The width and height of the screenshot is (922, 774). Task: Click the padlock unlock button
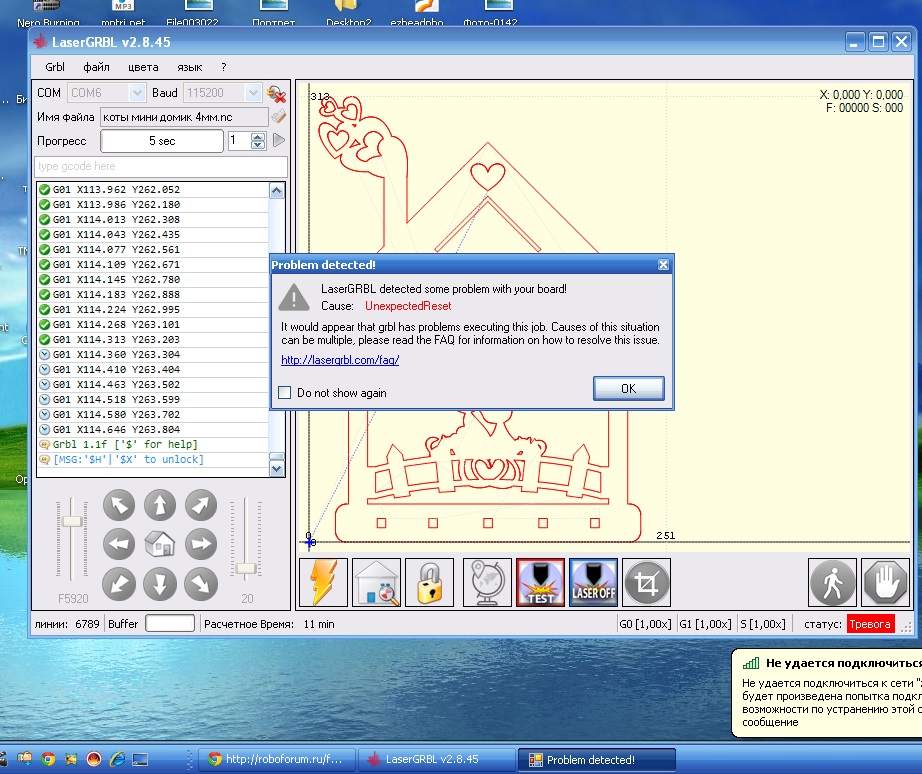coord(429,582)
